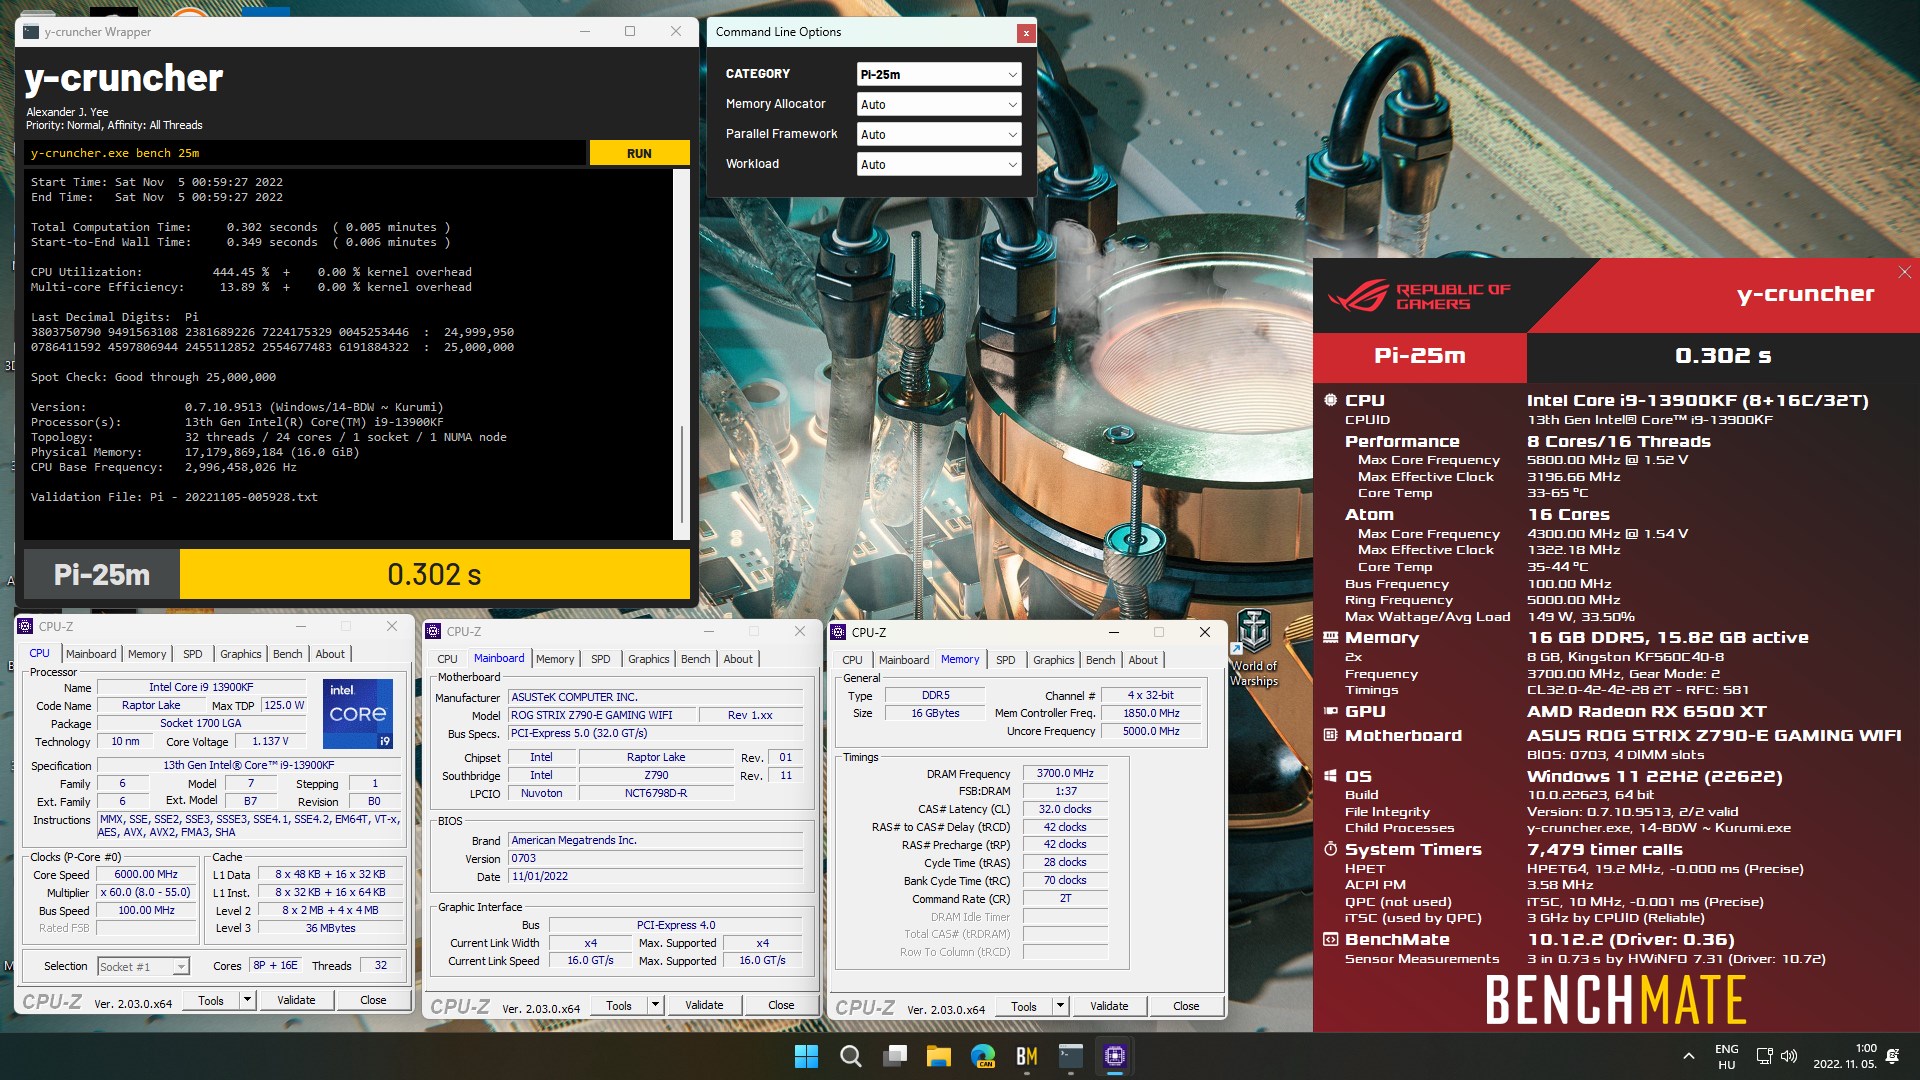Click the ROG Republic of Gamers logo
The height and width of the screenshot is (1080, 1920).
pos(1419,297)
